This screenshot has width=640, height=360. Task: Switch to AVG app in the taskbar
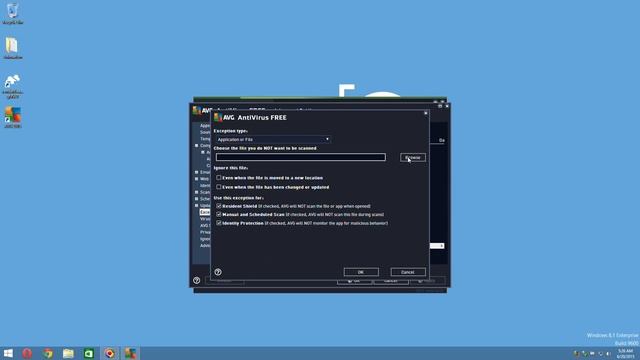click(130, 353)
